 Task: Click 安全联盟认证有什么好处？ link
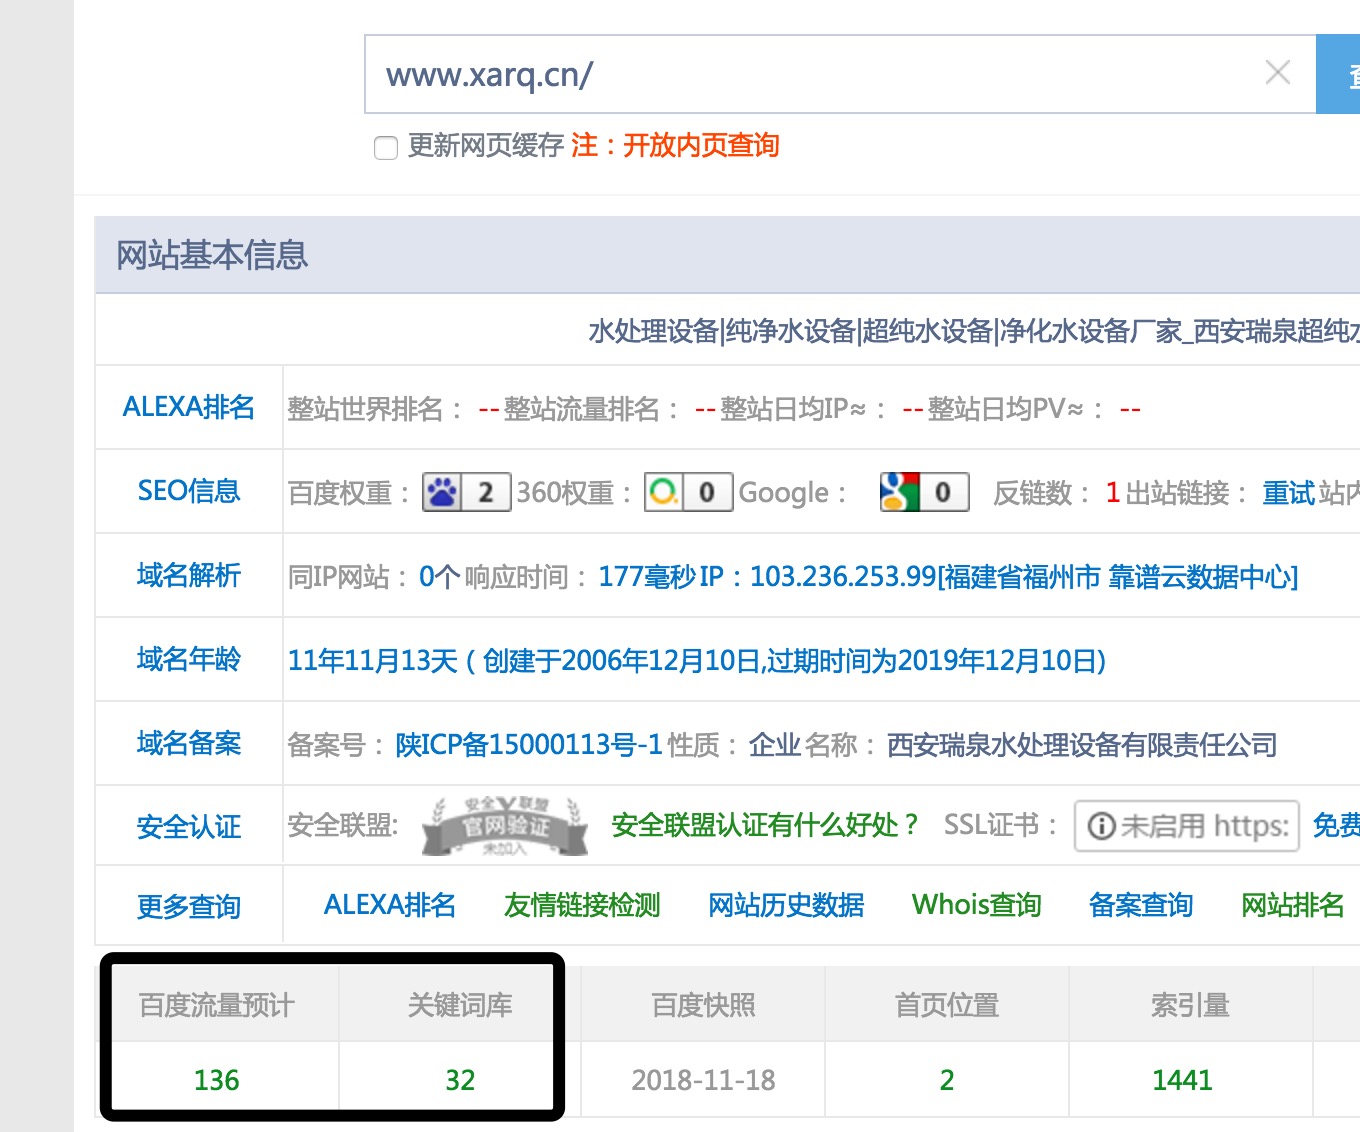pyautogui.click(x=765, y=825)
